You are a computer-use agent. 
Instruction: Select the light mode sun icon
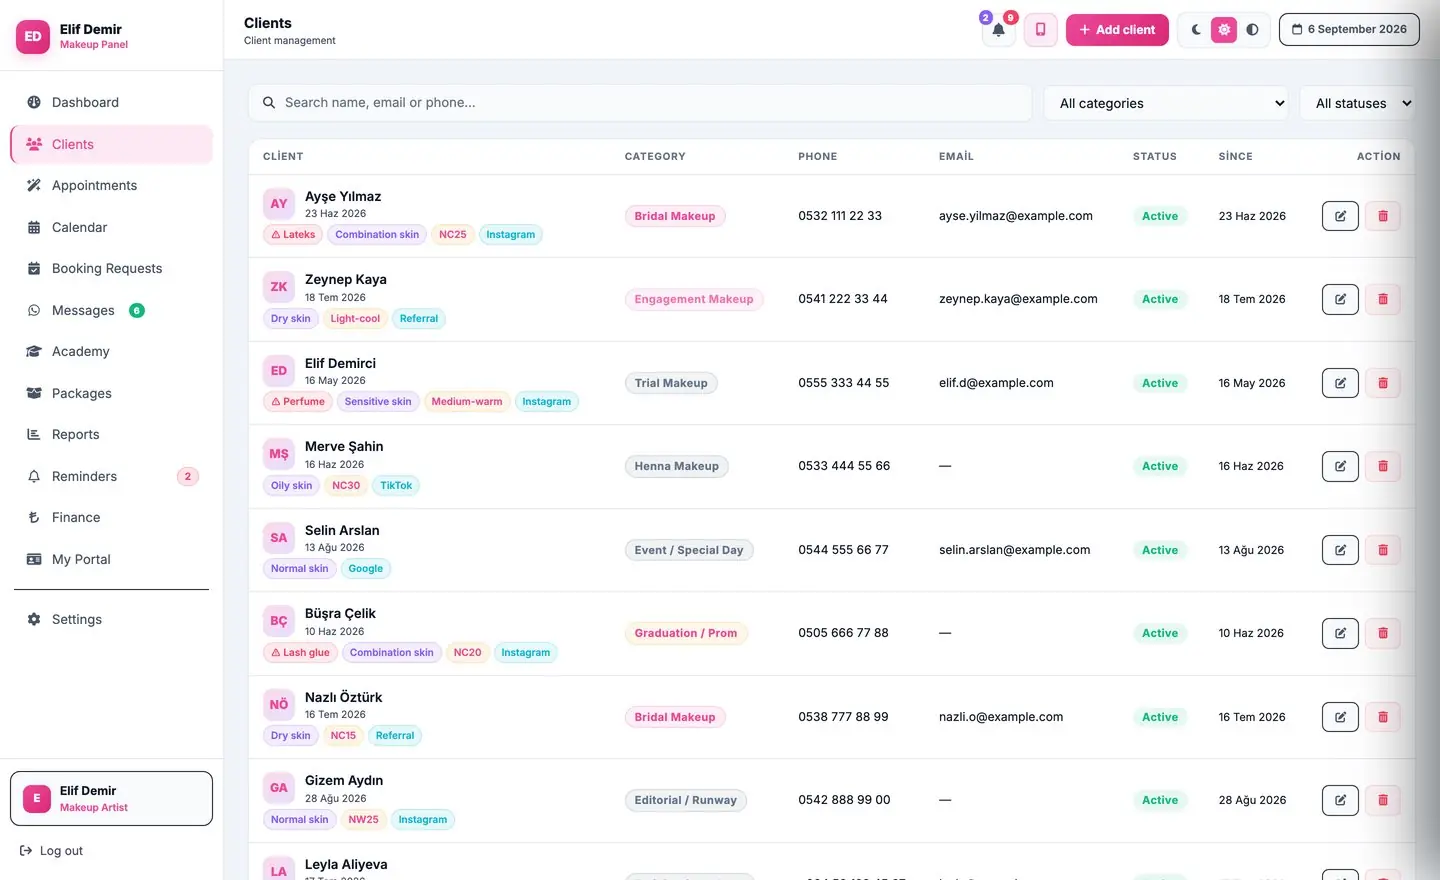coord(1224,30)
